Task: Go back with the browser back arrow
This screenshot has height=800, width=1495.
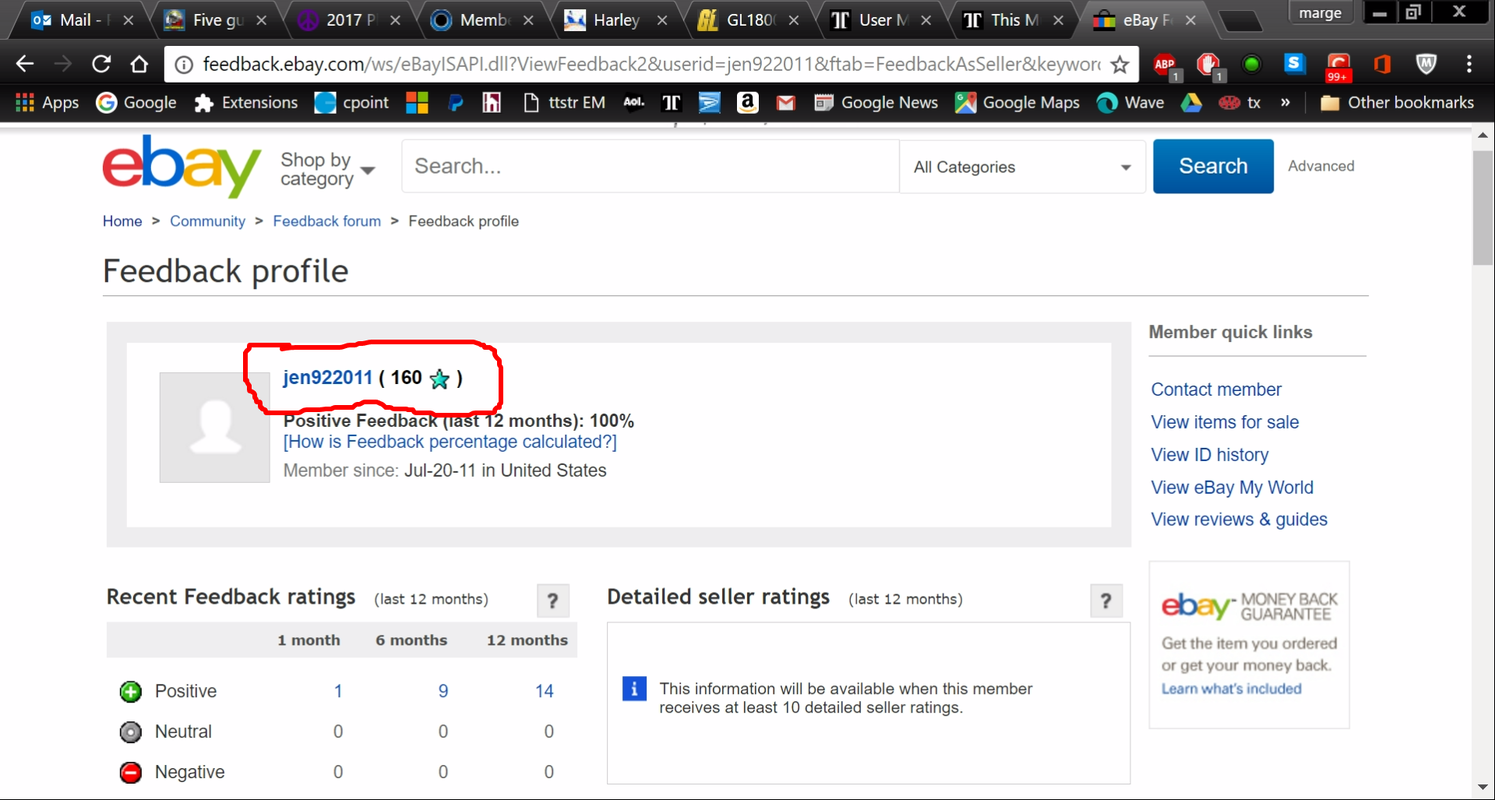Action: tap(25, 64)
